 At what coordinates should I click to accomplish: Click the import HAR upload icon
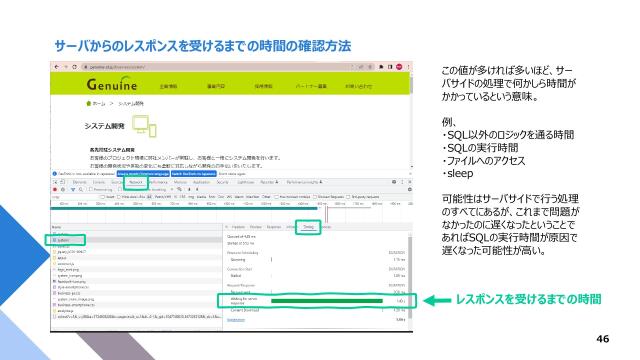189,189
